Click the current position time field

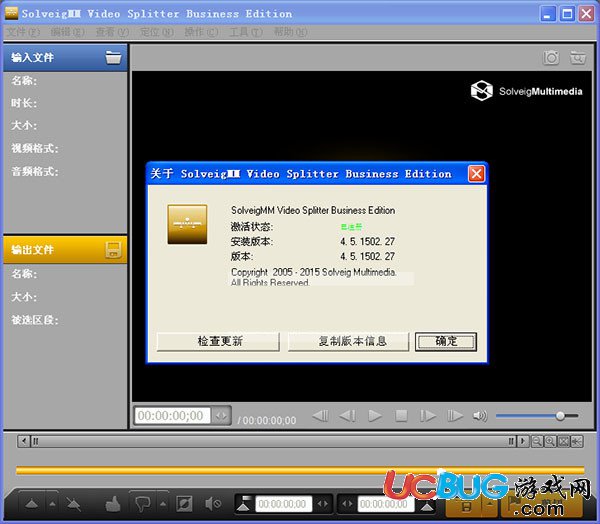(x=172, y=416)
